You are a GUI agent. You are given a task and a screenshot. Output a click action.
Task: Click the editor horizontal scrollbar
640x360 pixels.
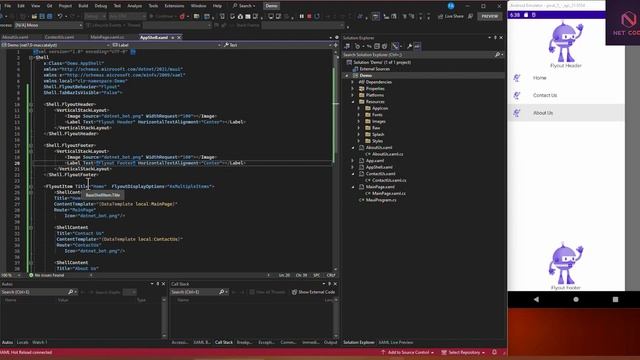coord(179,276)
